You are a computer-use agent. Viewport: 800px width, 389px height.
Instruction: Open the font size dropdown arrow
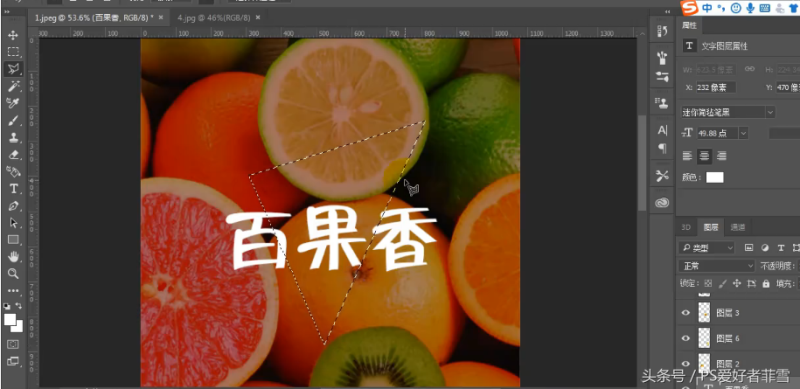click(743, 133)
